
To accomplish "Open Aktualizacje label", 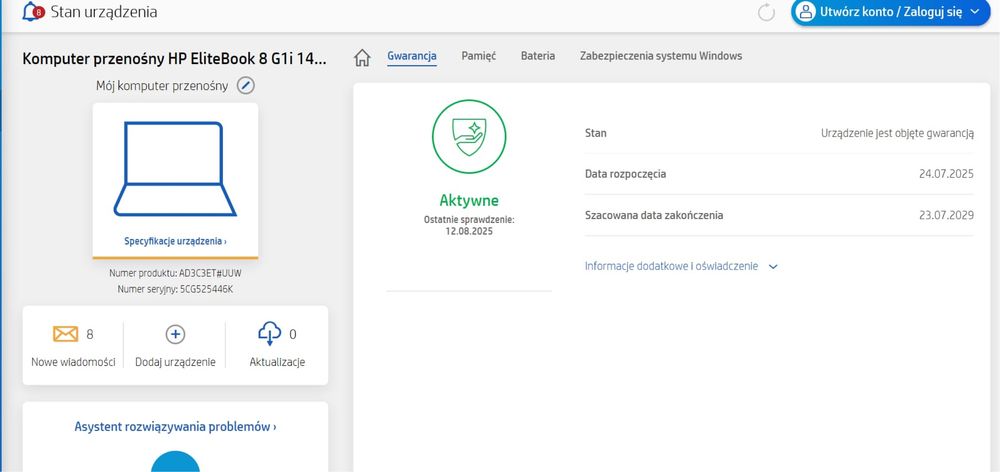I will tap(277, 362).
